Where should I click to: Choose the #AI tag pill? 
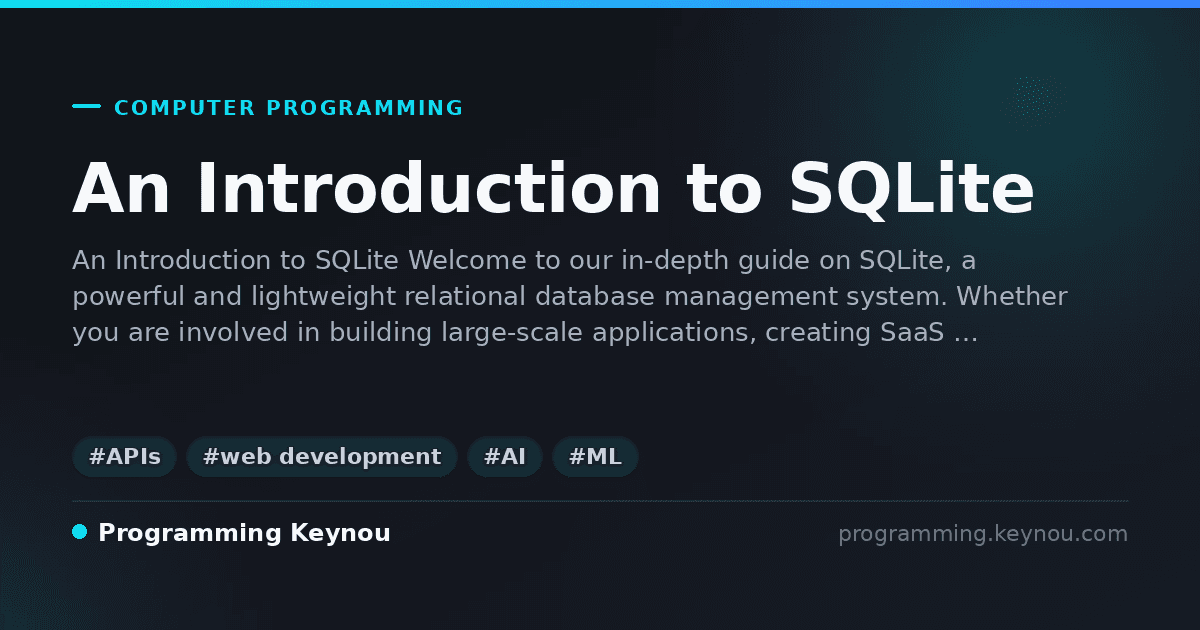pyautogui.click(x=505, y=457)
